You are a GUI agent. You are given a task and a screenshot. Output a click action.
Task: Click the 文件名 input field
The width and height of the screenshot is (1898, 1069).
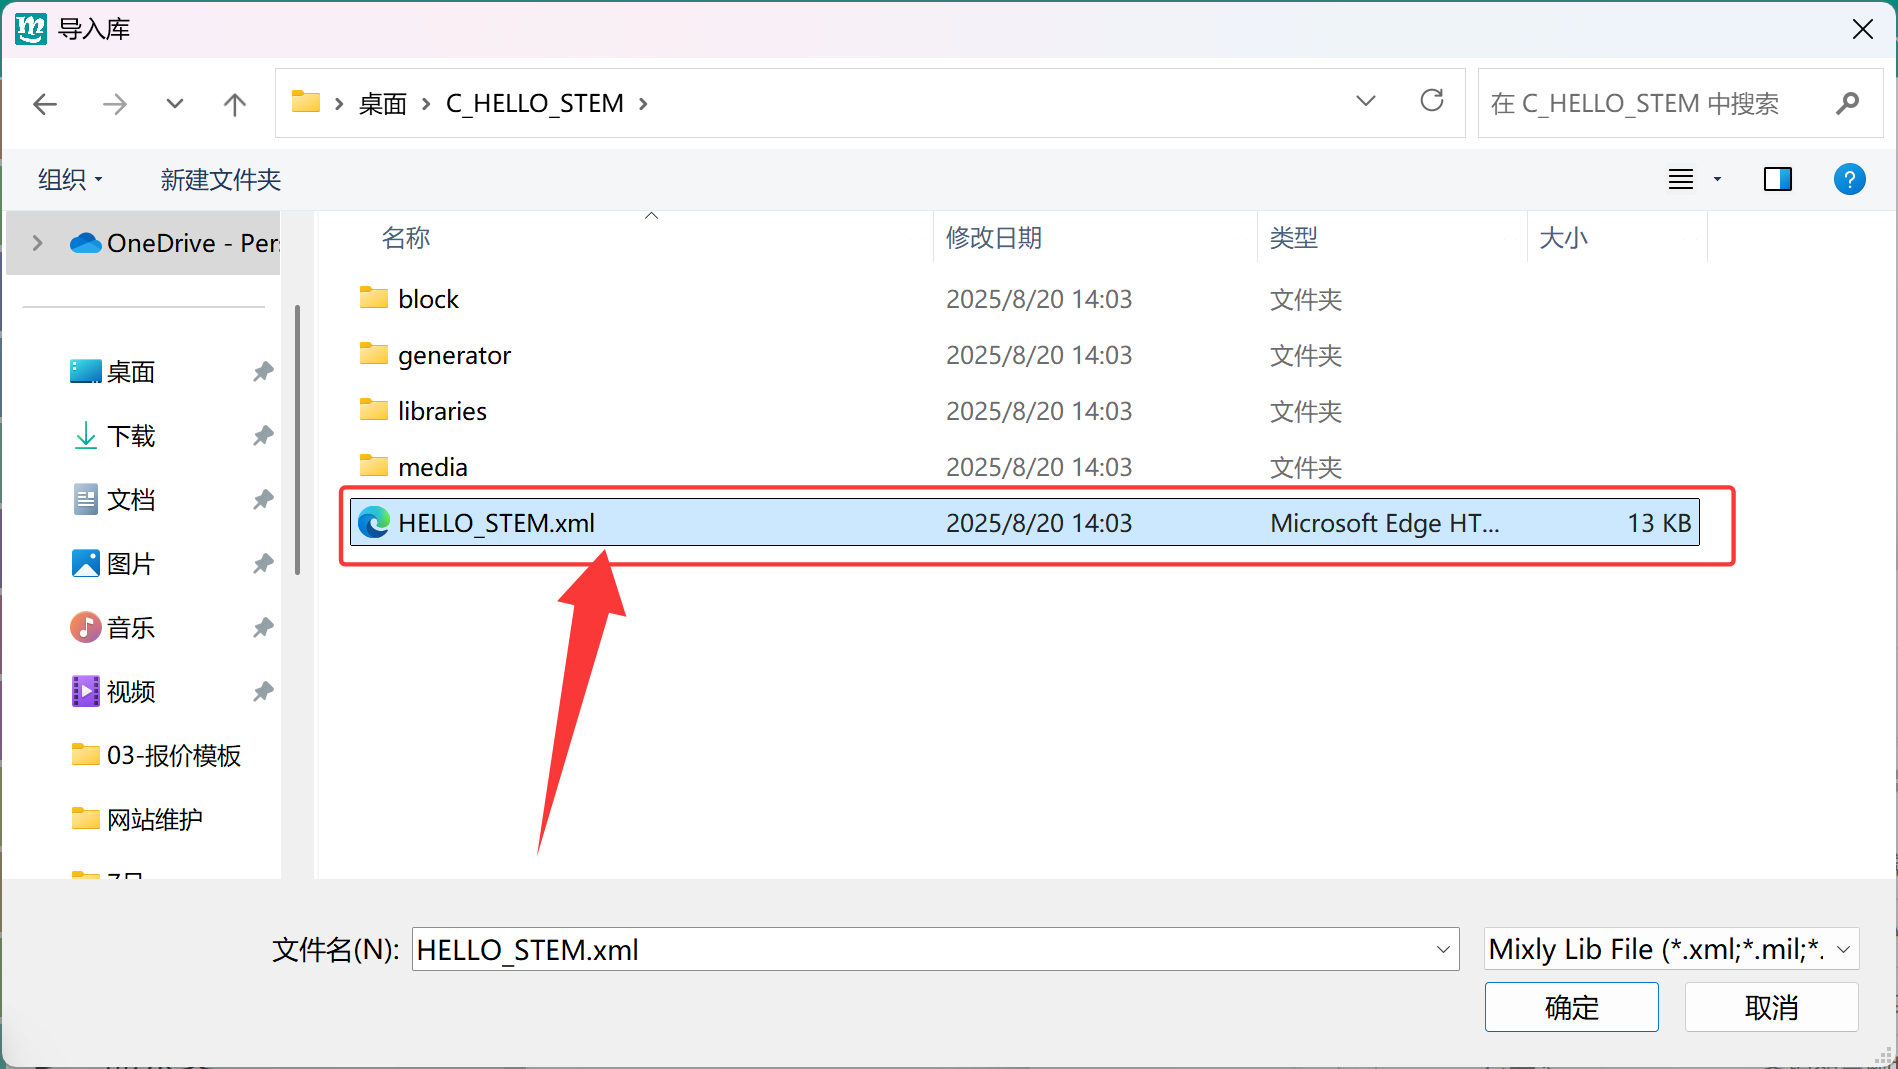point(920,949)
